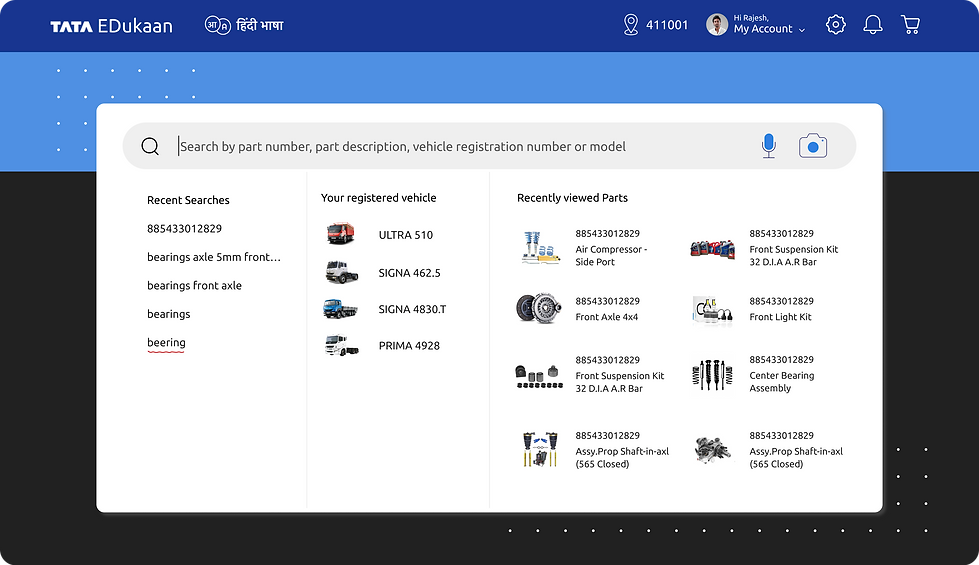Open the shopping cart
Viewport: 979px width, 565px height.
pyautogui.click(x=910, y=25)
